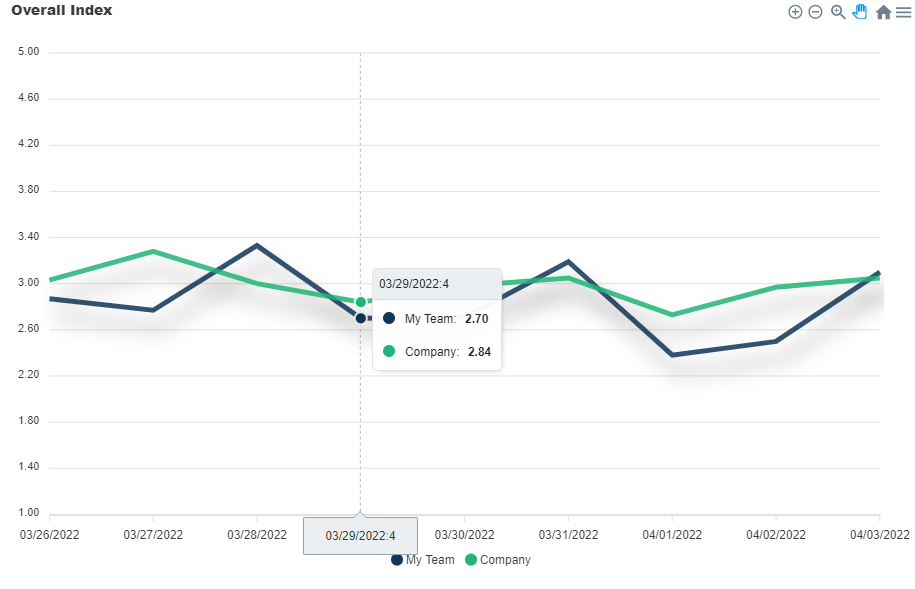Hide the My Team series via its legend

(x=422, y=560)
